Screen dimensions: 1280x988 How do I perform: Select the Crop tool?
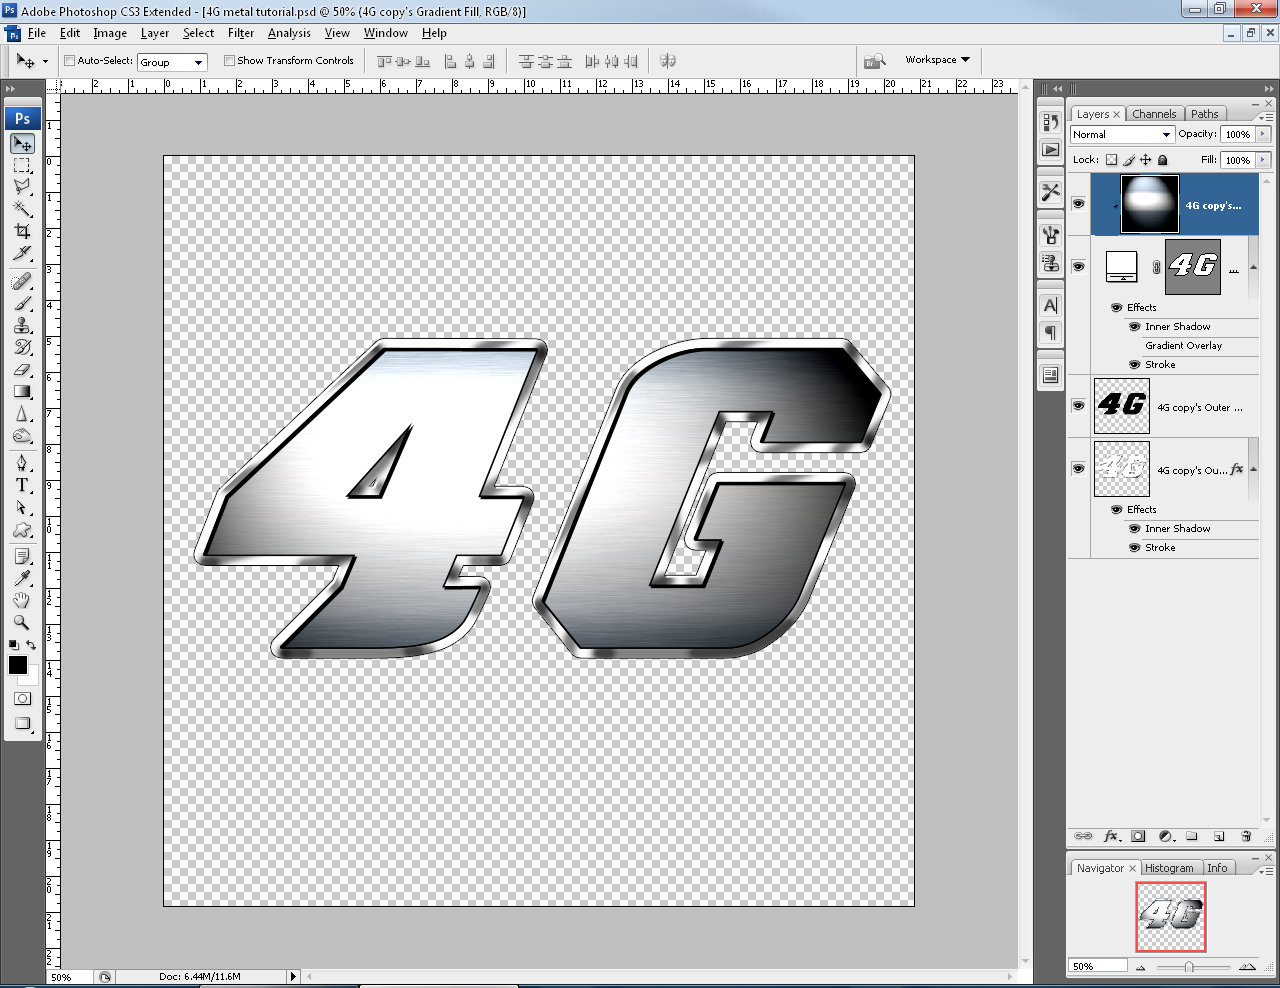[x=22, y=231]
